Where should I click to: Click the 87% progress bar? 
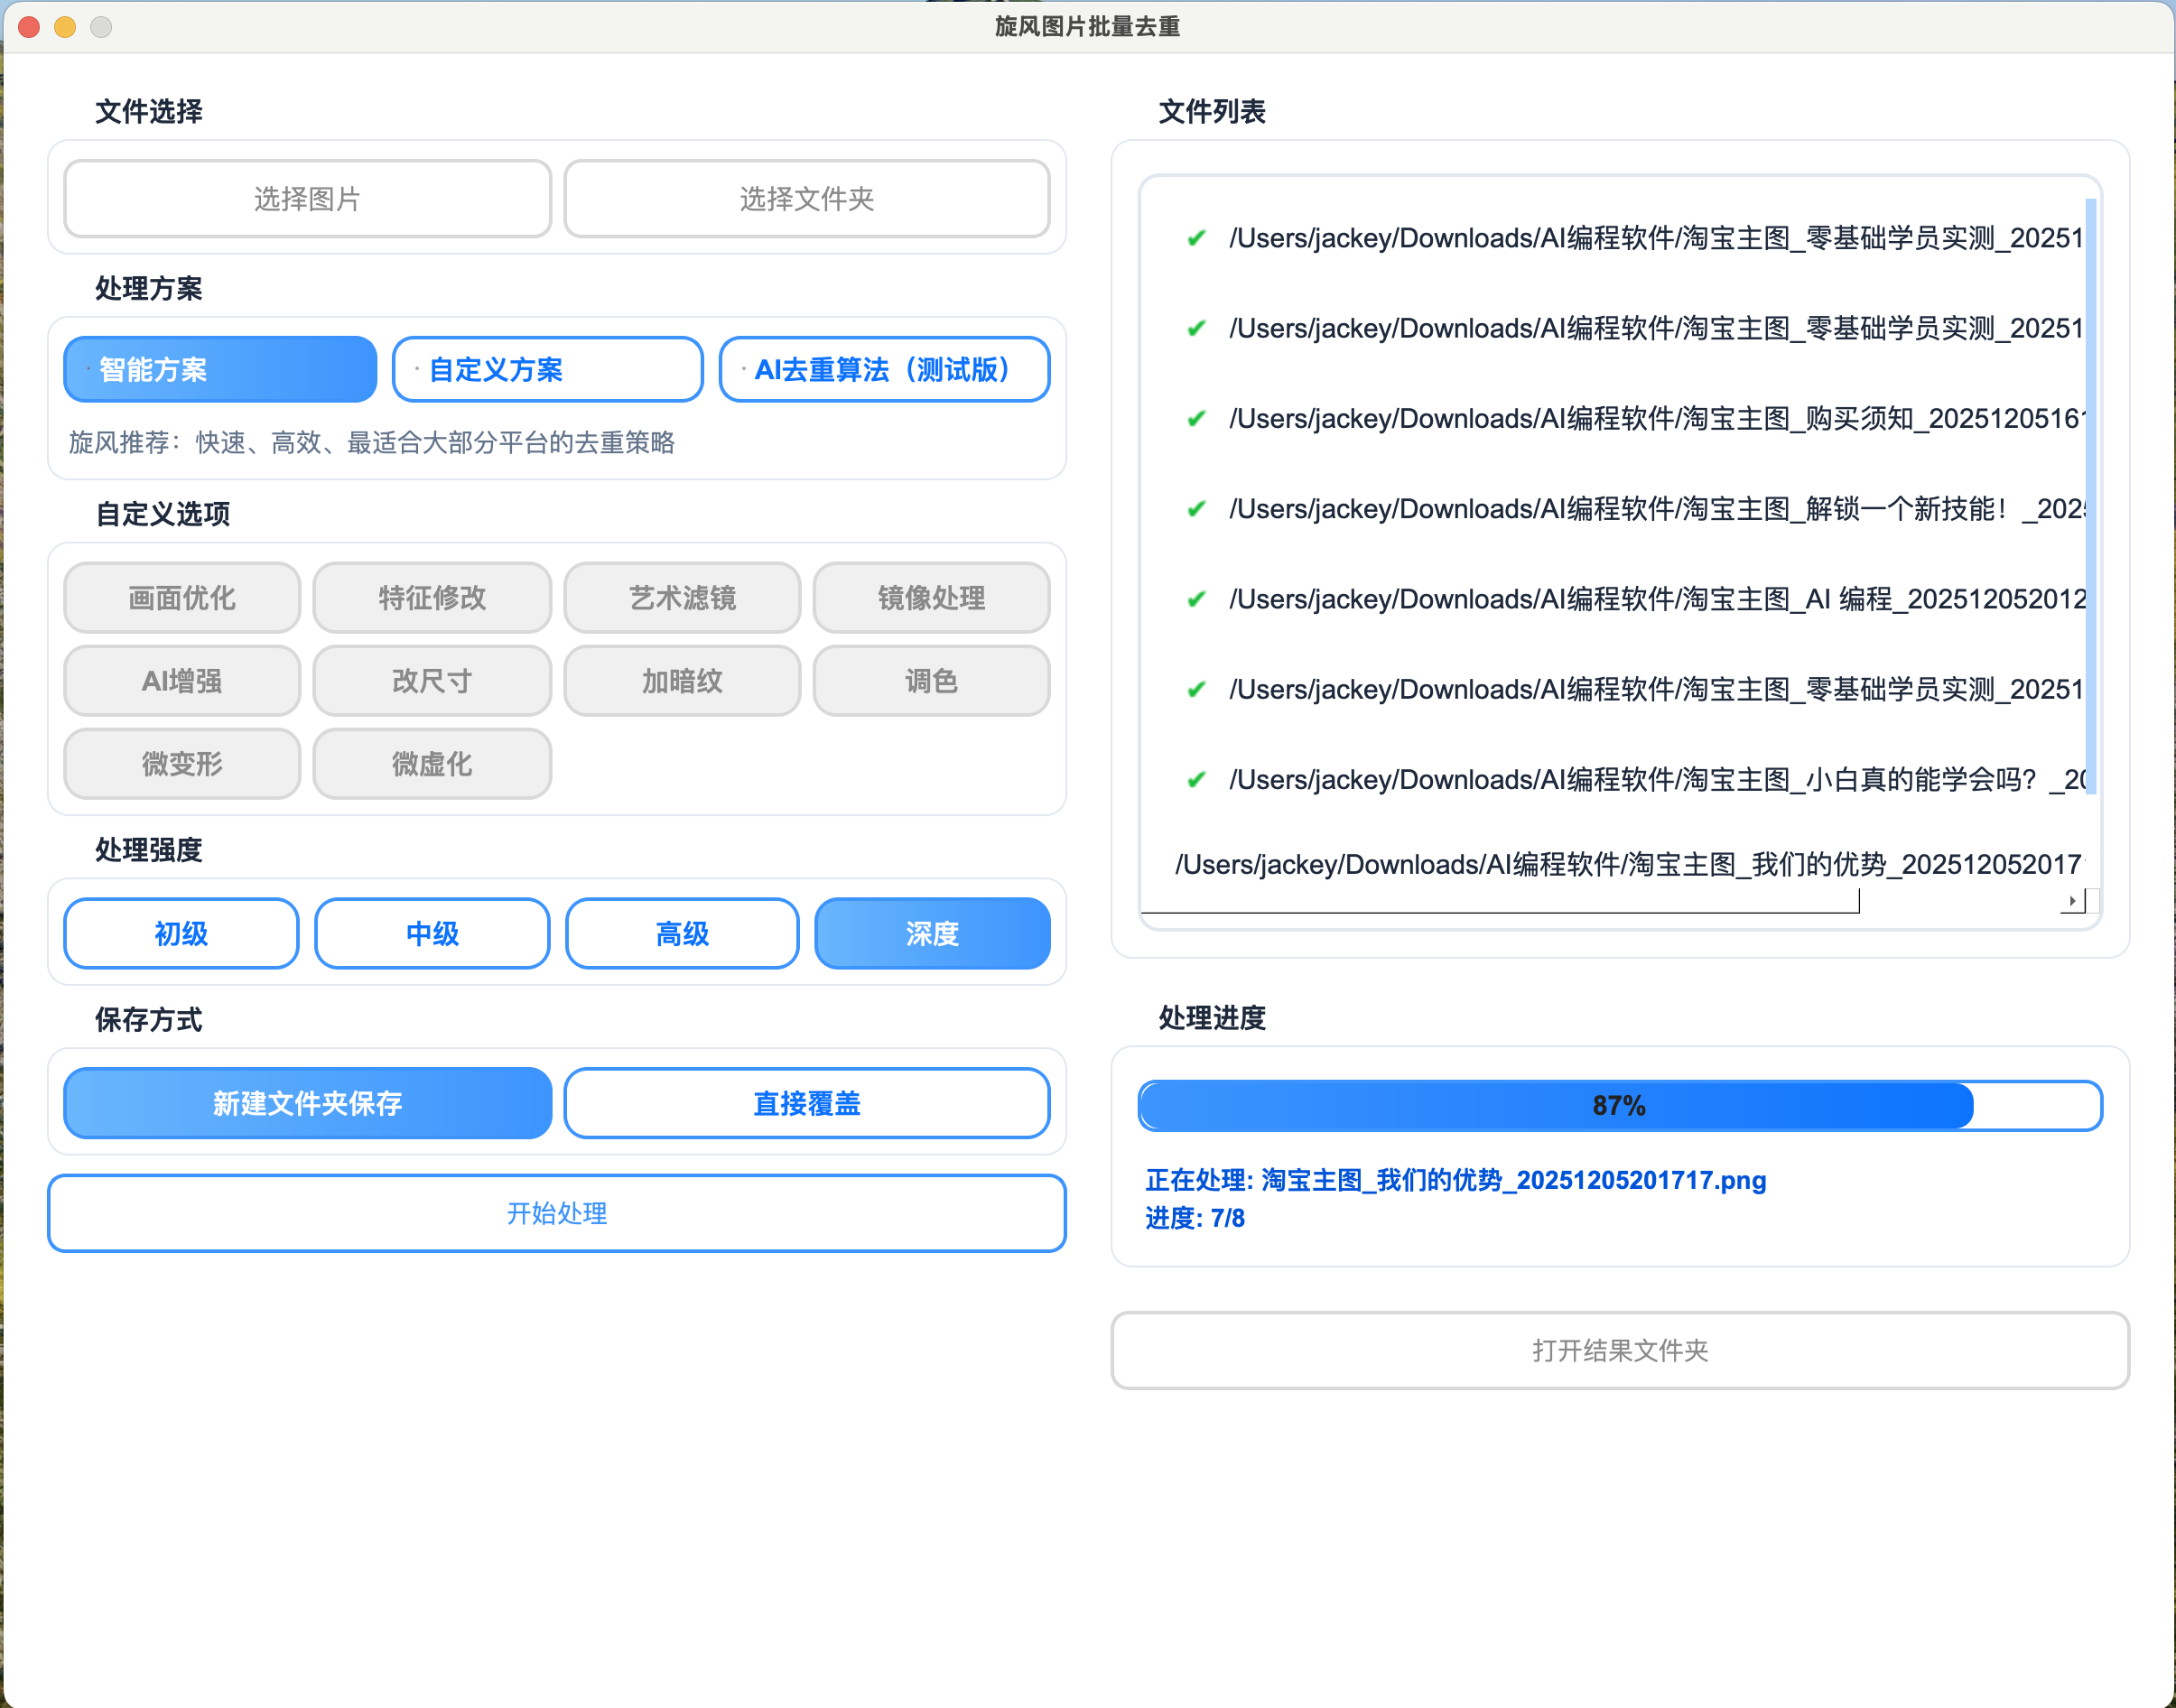tap(1620, 1106)
